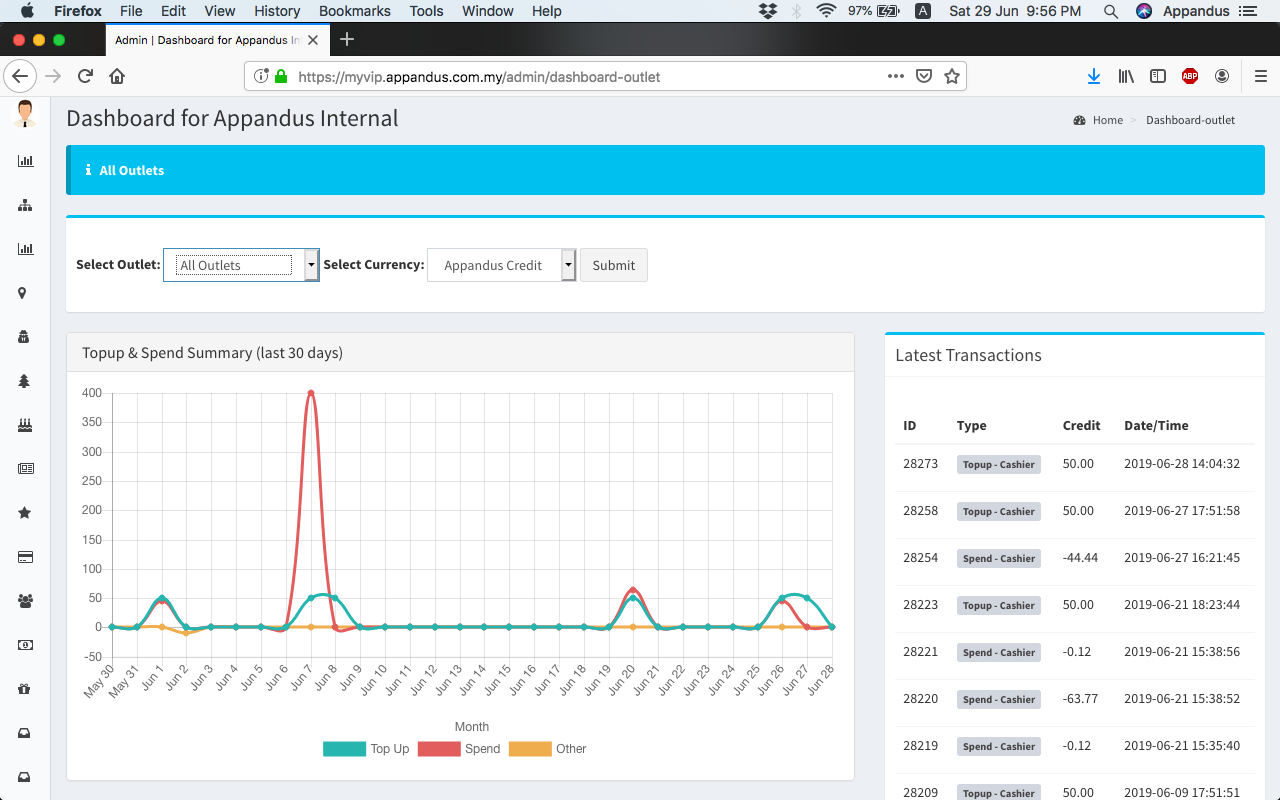Open a new tab with the plus button

point(347,40)
